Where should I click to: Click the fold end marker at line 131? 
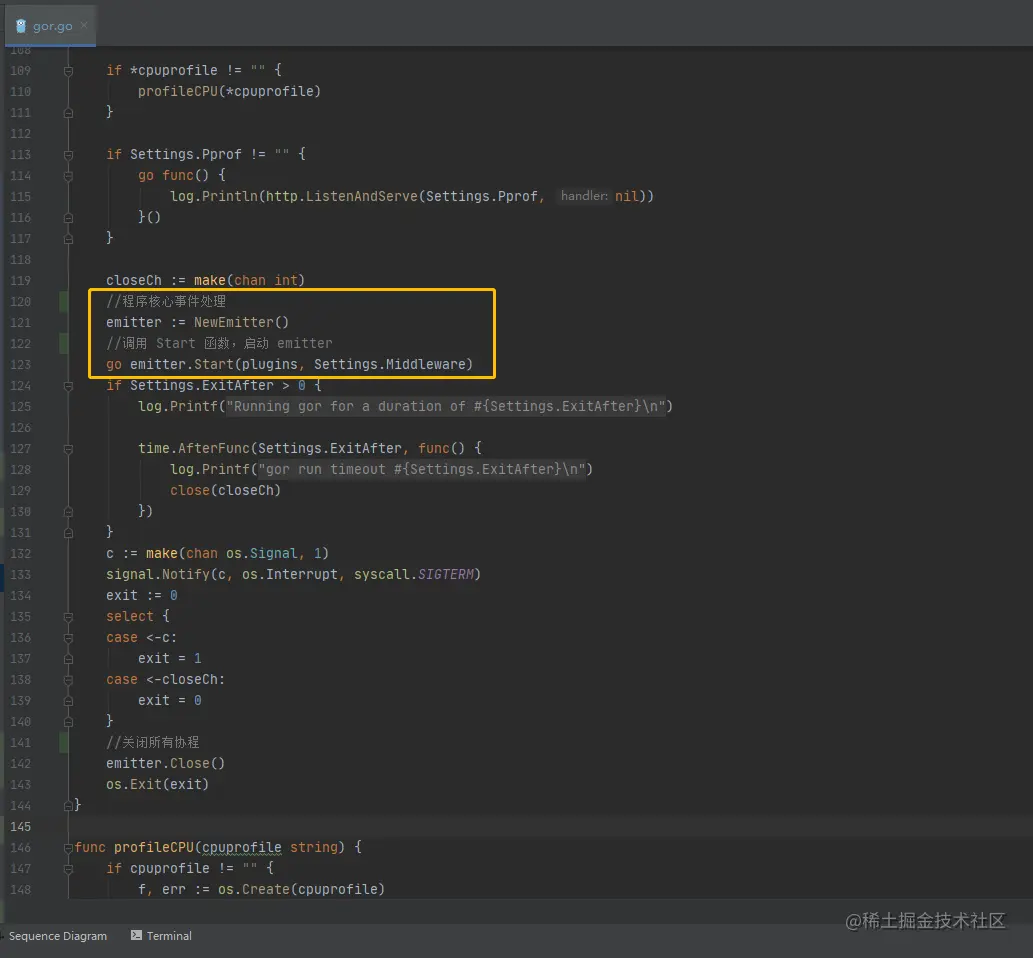click(x=68, y=533)
